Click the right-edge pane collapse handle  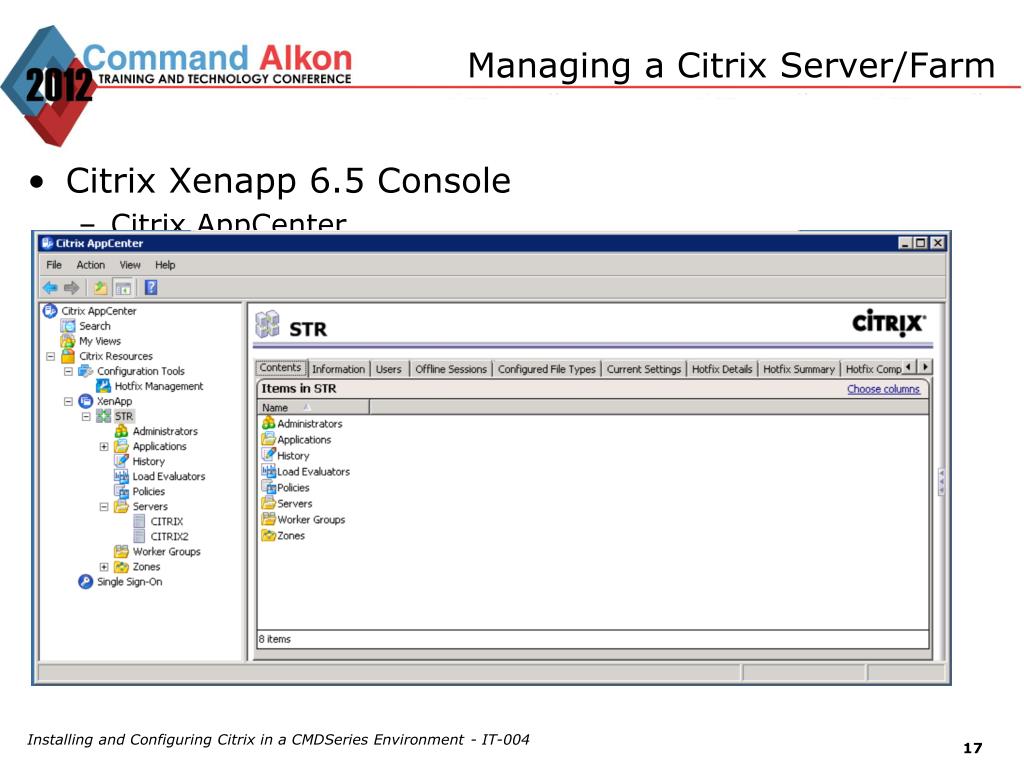(x=941, y=482)
